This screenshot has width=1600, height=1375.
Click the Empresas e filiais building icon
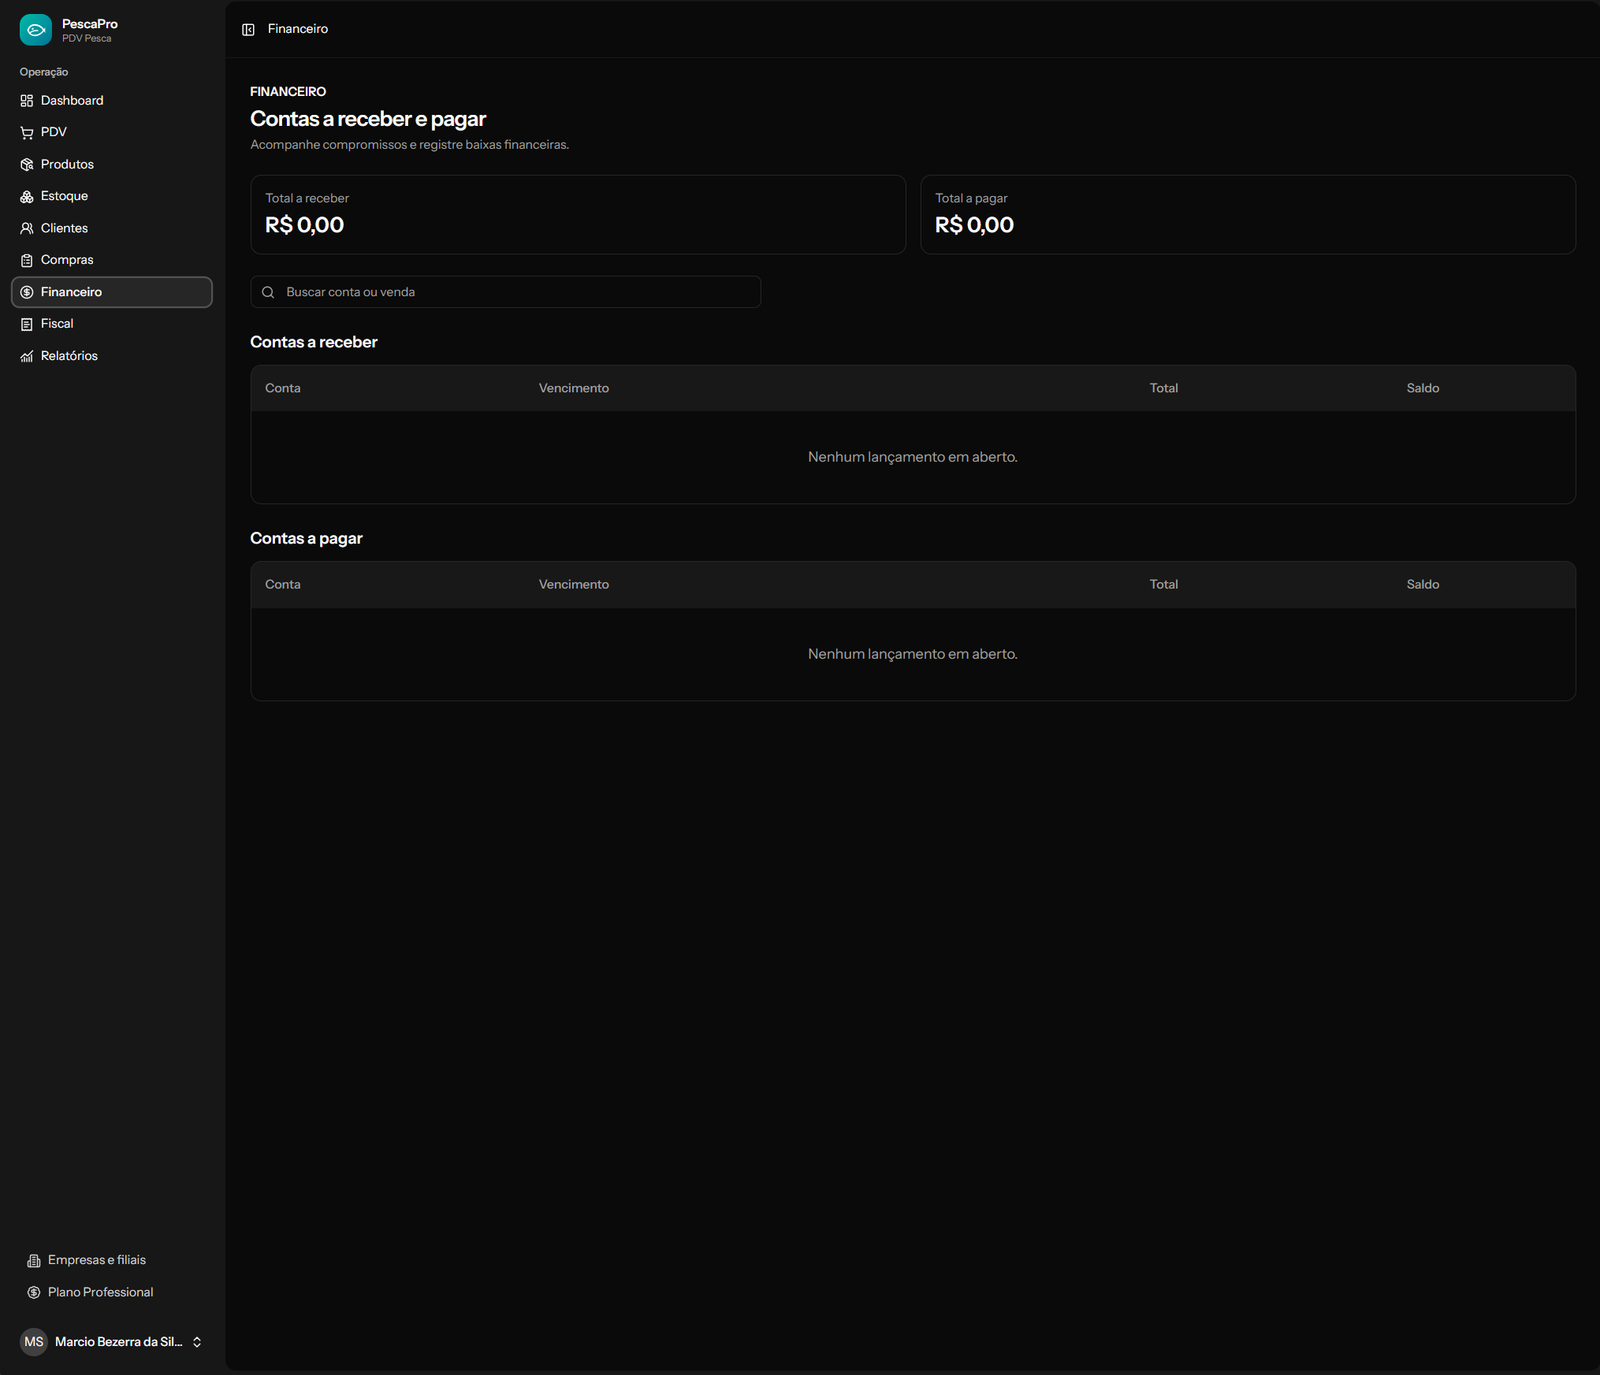tap(34, 1261)
